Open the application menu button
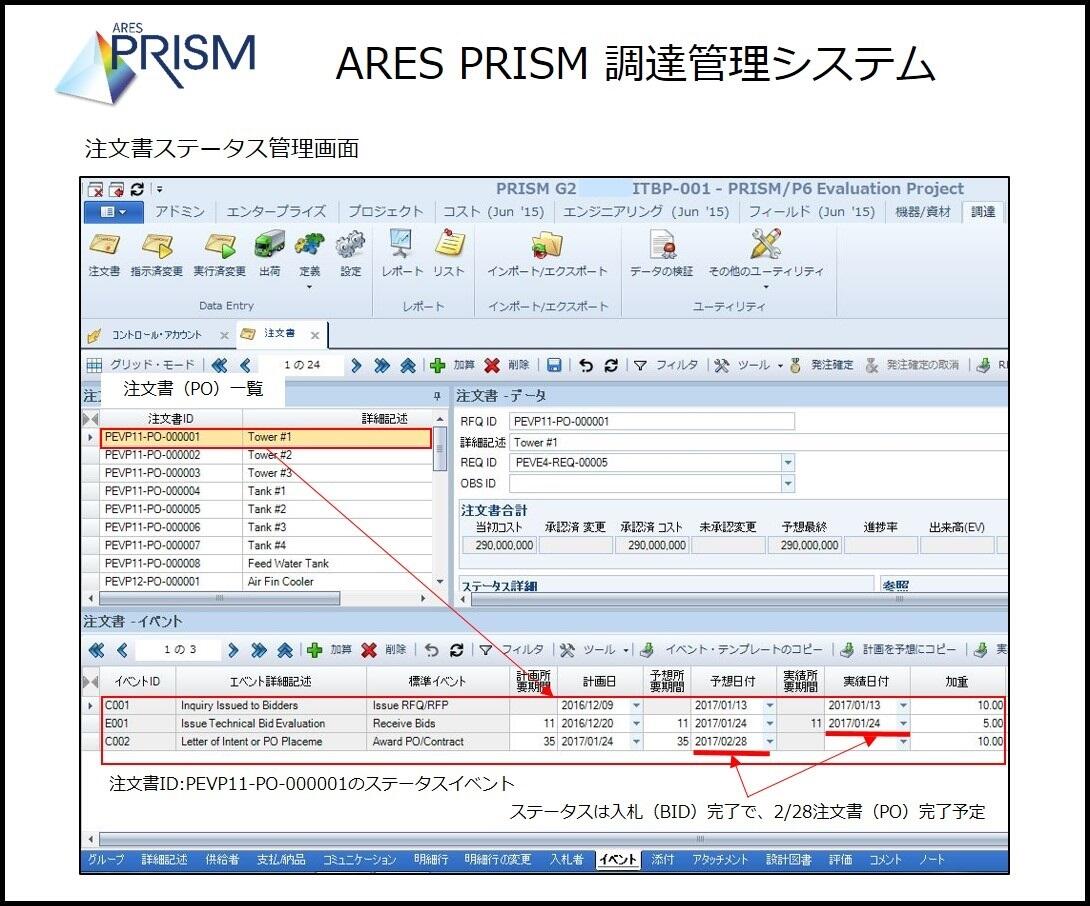1090x906 pixels. pyautogui.click(x=113, y=212)
